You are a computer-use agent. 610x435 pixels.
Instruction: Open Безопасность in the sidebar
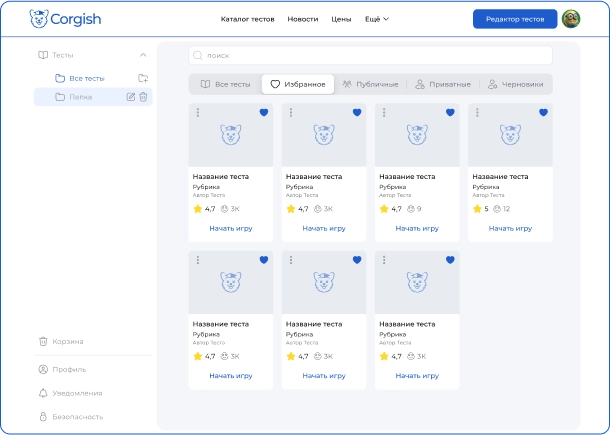tap(71, 417)
